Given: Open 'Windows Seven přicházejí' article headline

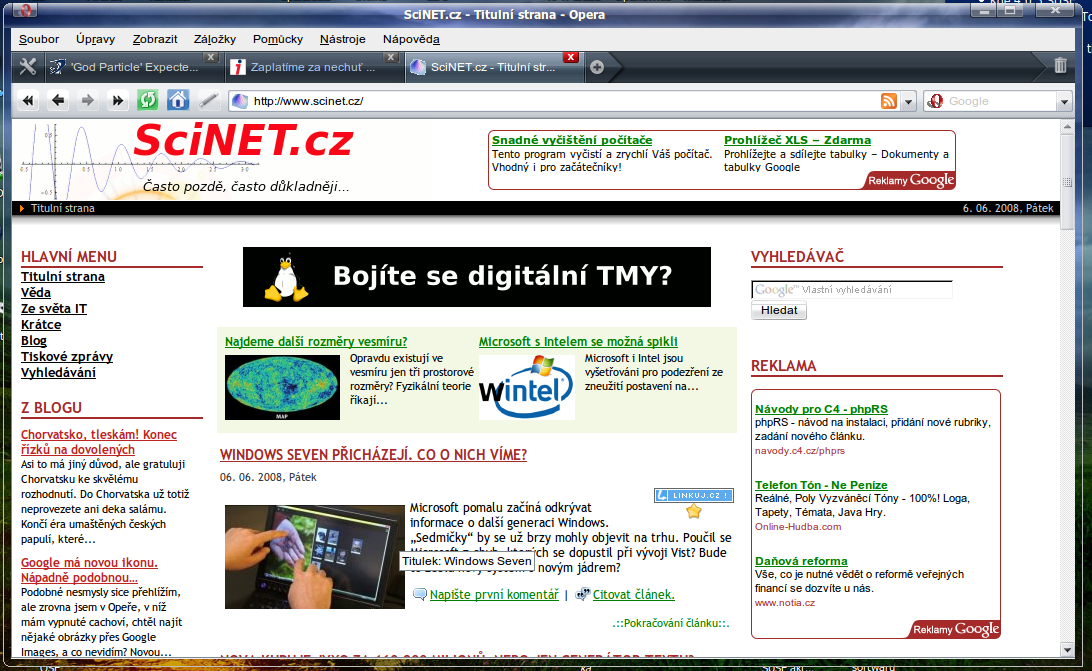Looking at the screenshot, I should (x=373, y=454).
